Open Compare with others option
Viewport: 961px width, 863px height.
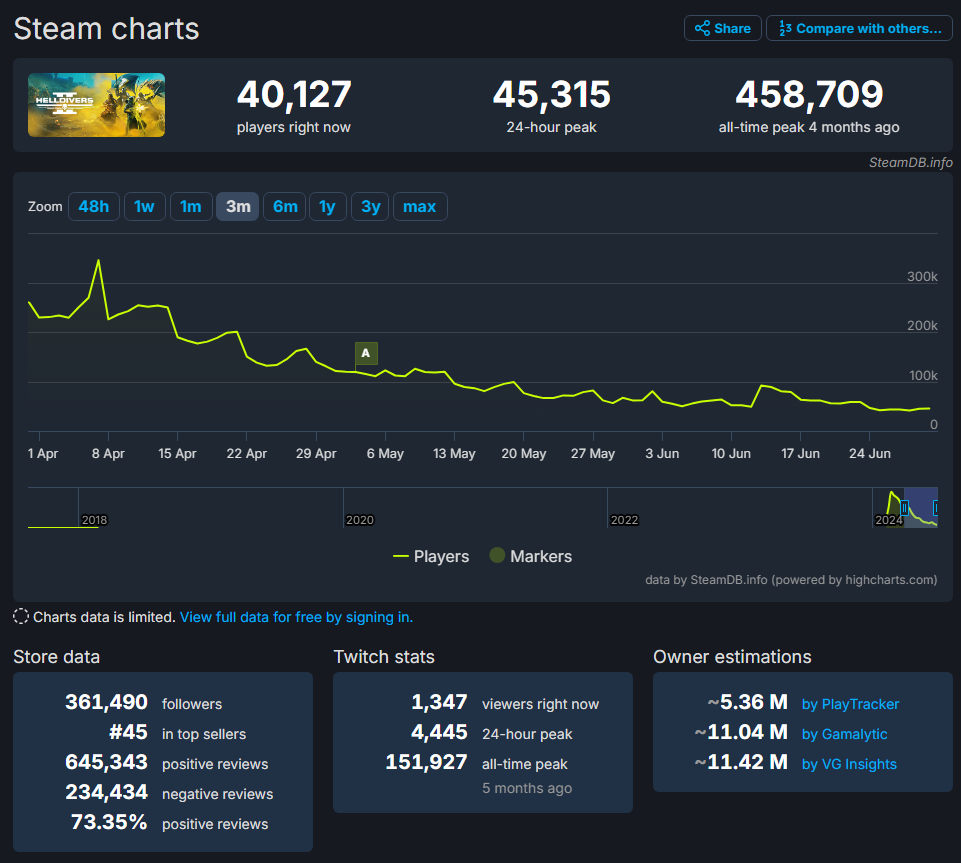click(x=859, y=28)
